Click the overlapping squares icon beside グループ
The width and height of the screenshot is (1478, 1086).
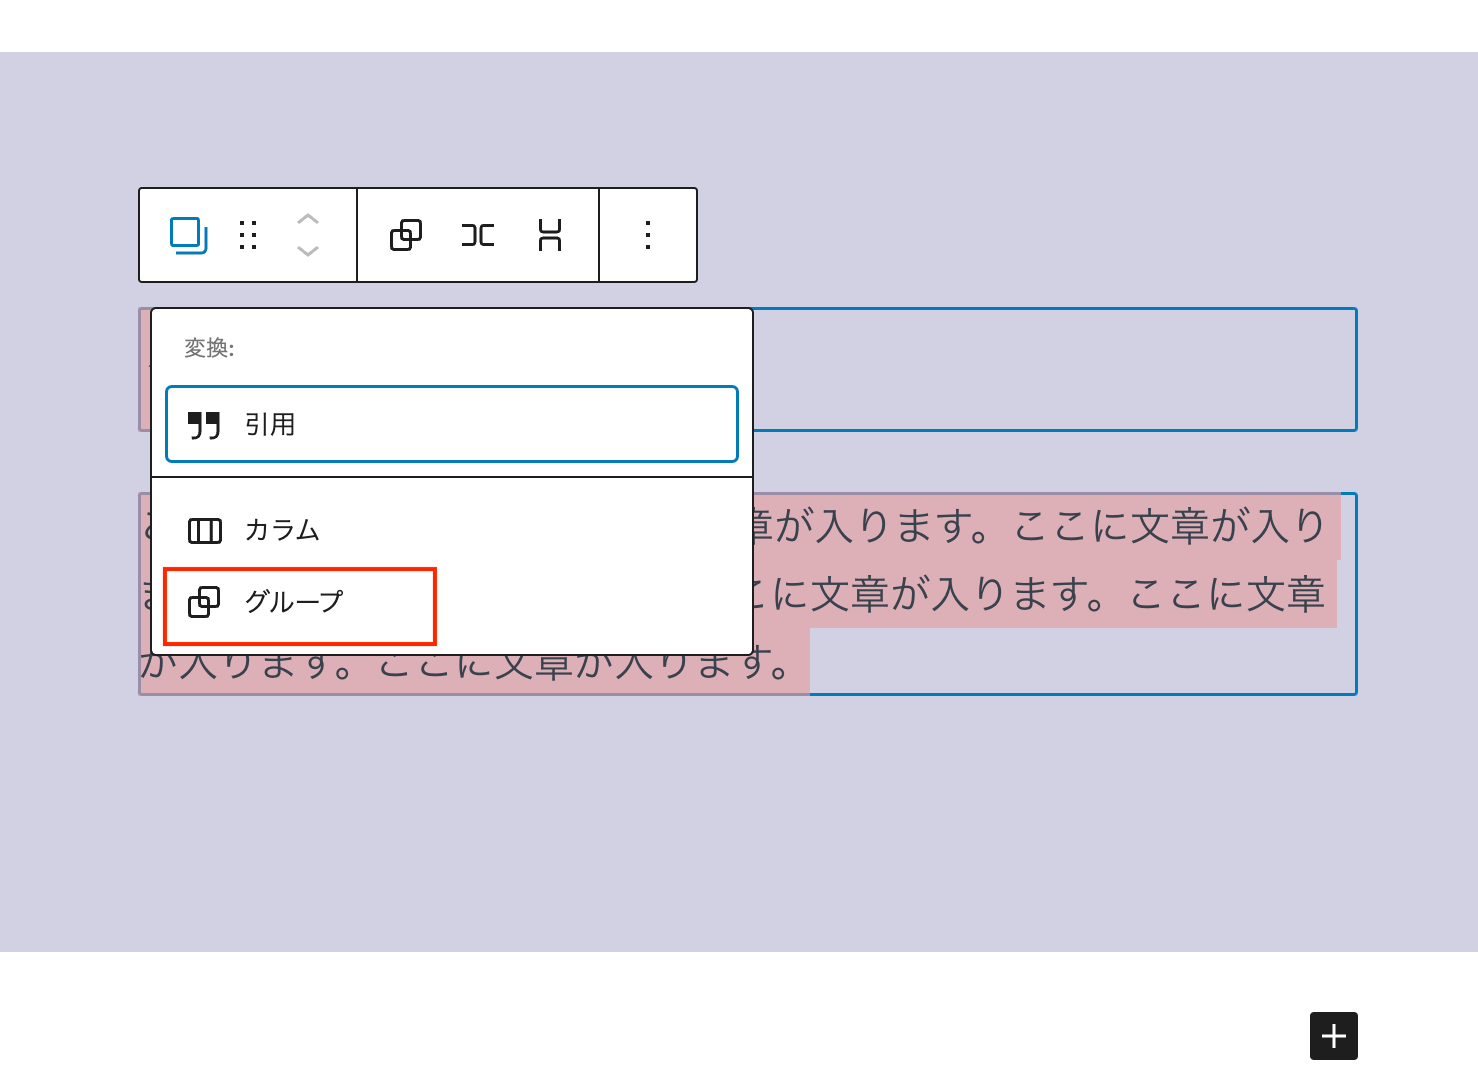204,602
